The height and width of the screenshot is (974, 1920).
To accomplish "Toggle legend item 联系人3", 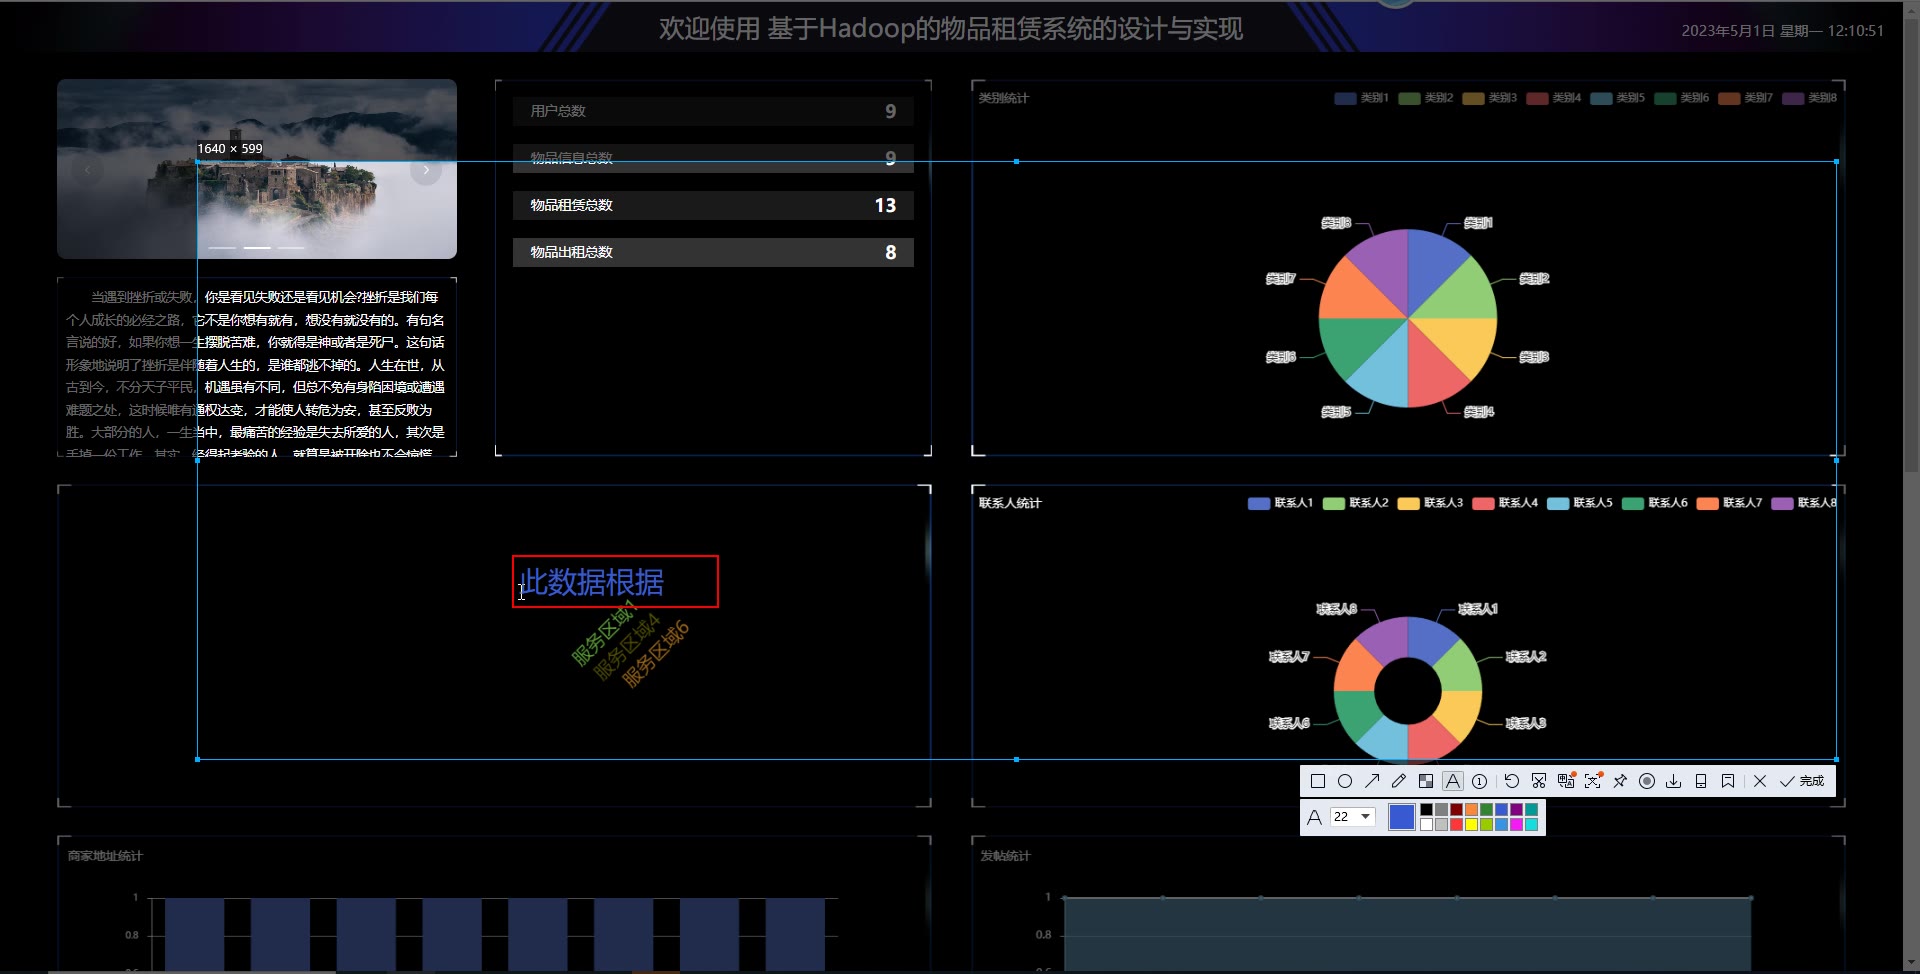I will [x=1430, y=503].
